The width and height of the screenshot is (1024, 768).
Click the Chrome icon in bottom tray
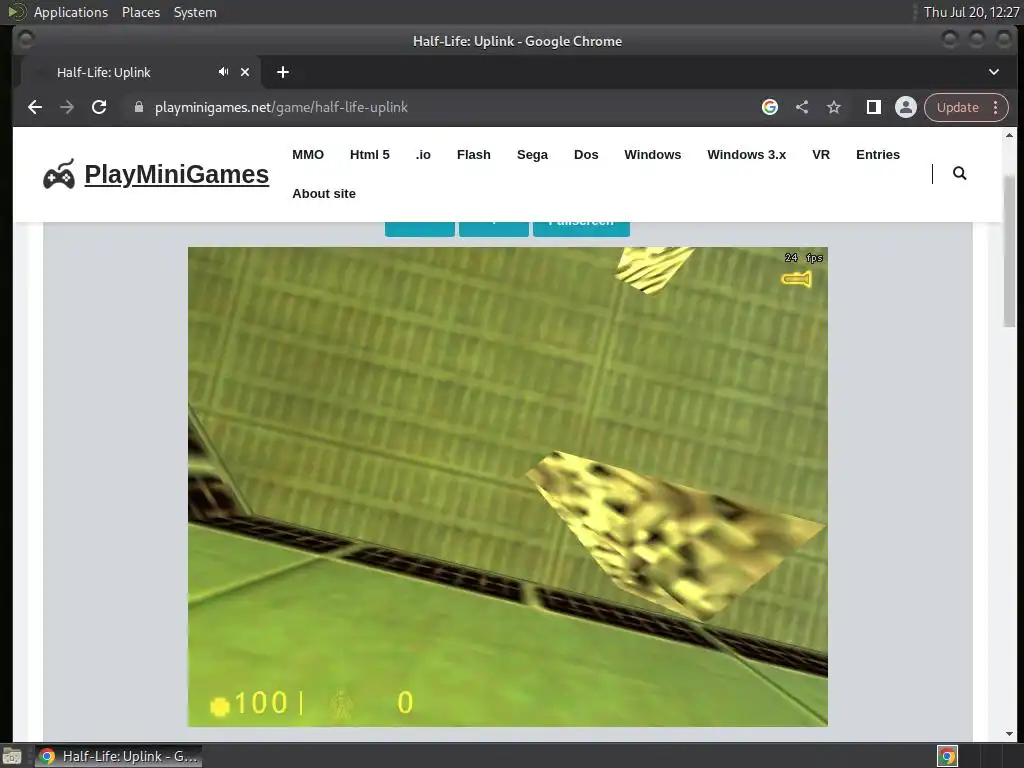[948, 756]
